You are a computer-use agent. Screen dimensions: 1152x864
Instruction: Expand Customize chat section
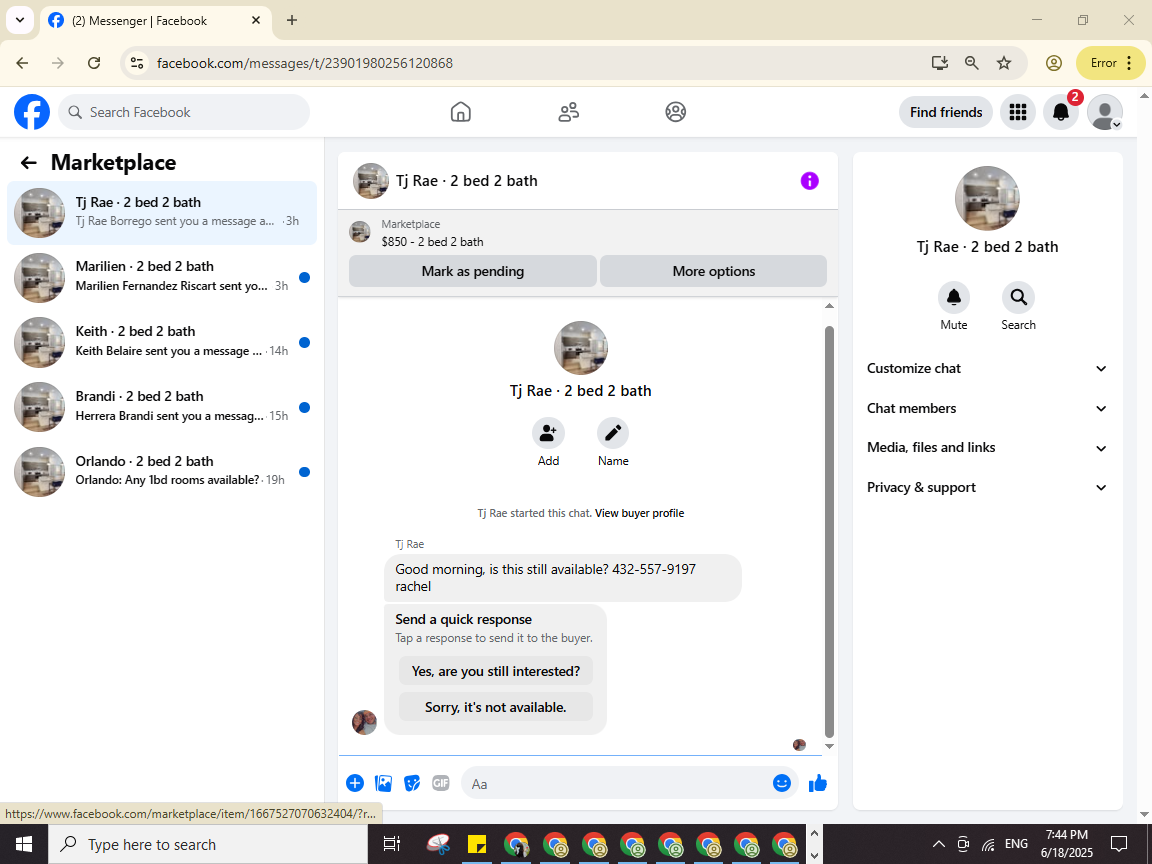coord(987,369)
